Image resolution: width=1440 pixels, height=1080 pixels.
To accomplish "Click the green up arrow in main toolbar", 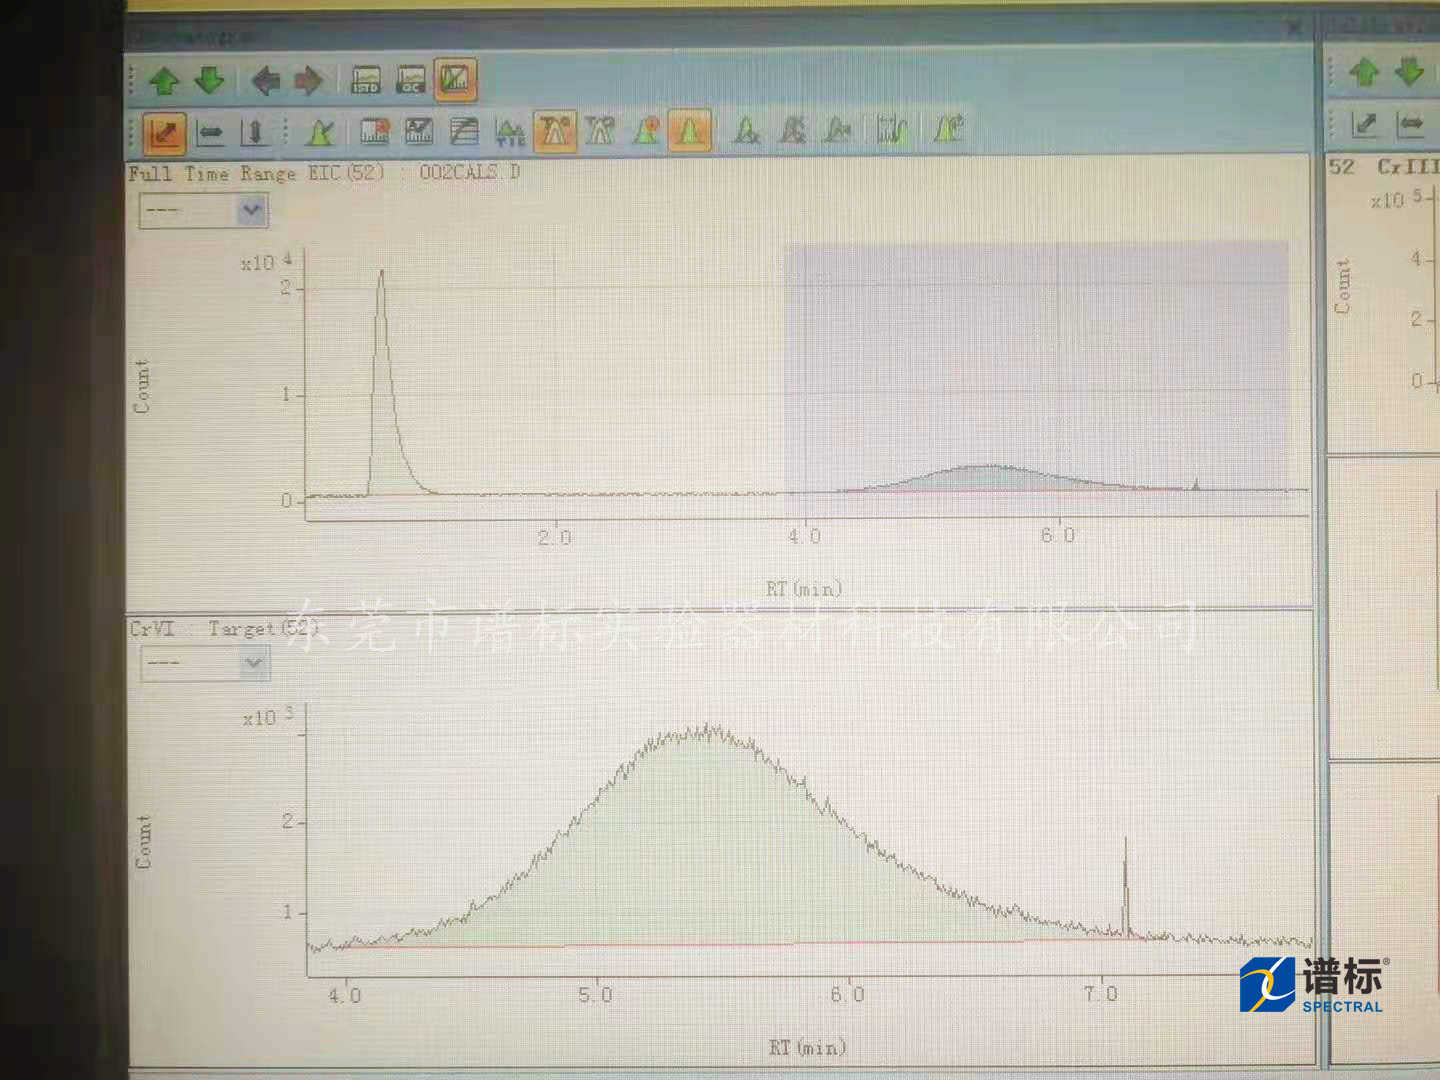I will (x=164, y=80).
